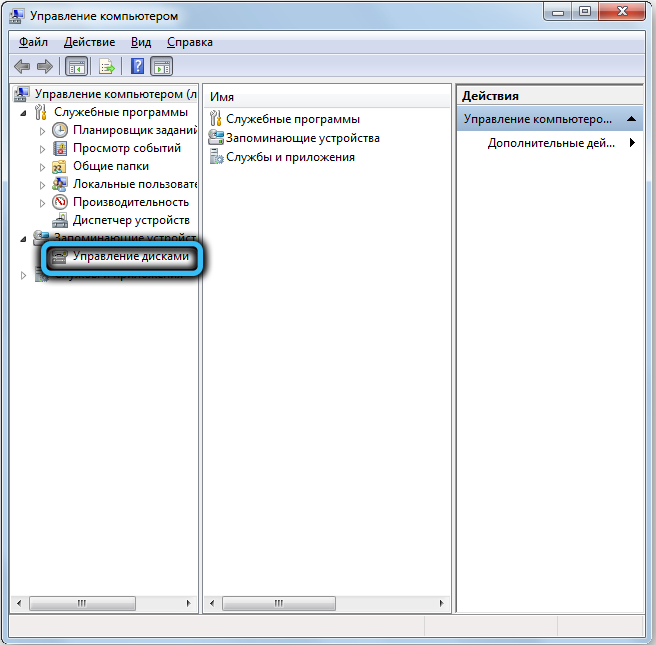The image size is (656, 645).
Task: Click Дополнительные дей... action link
Action: [551, 143]
